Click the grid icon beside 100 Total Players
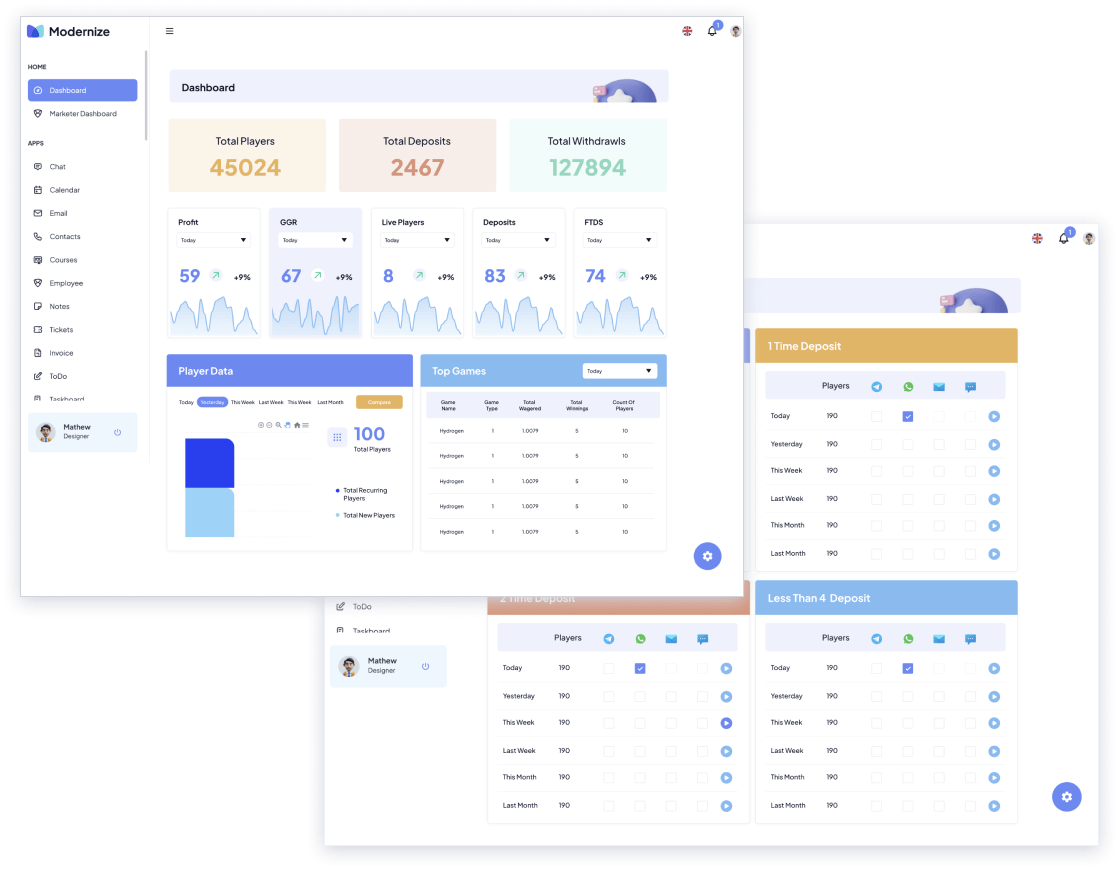 point(337,437)
